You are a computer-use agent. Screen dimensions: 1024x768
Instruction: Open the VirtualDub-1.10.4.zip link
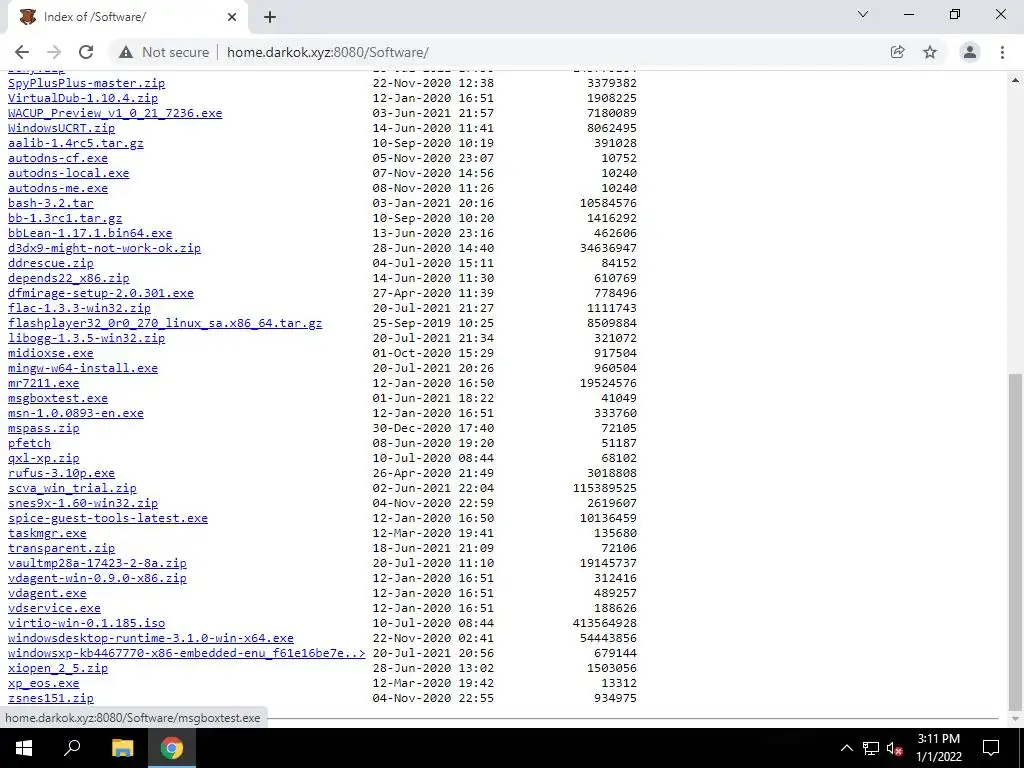(x=83, y=98)
